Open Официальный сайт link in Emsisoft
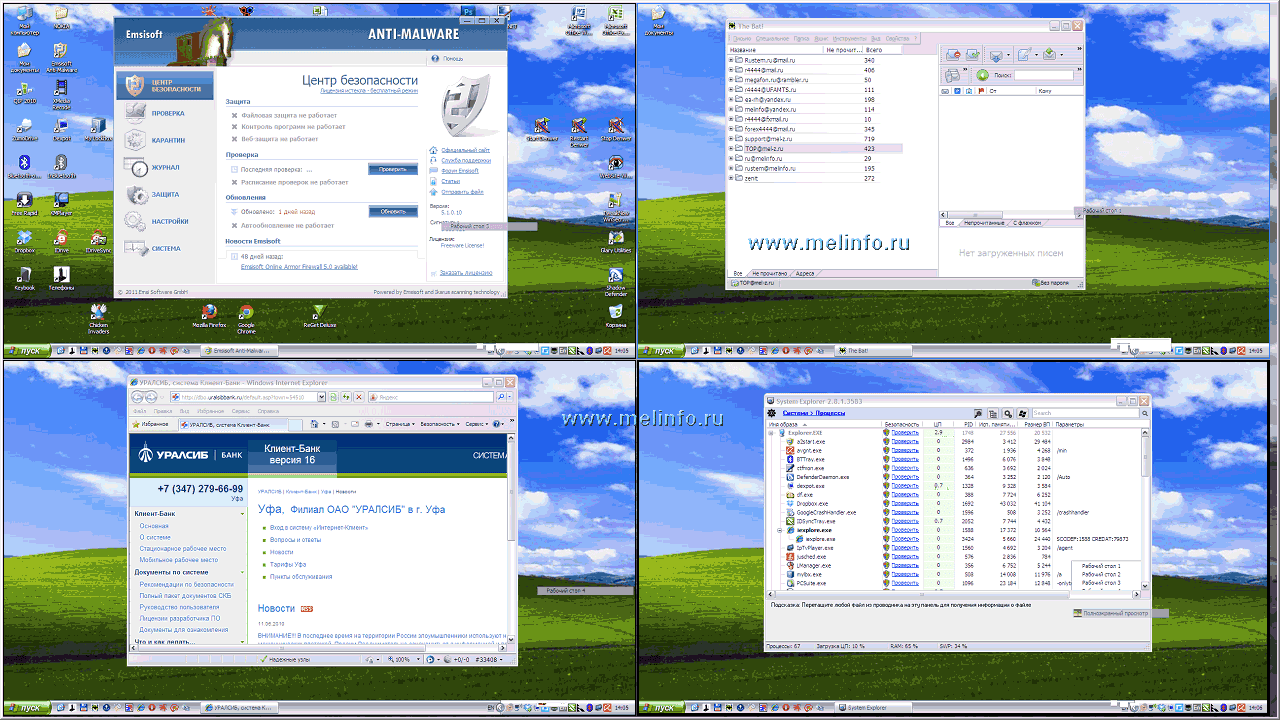 coord(465,150)
